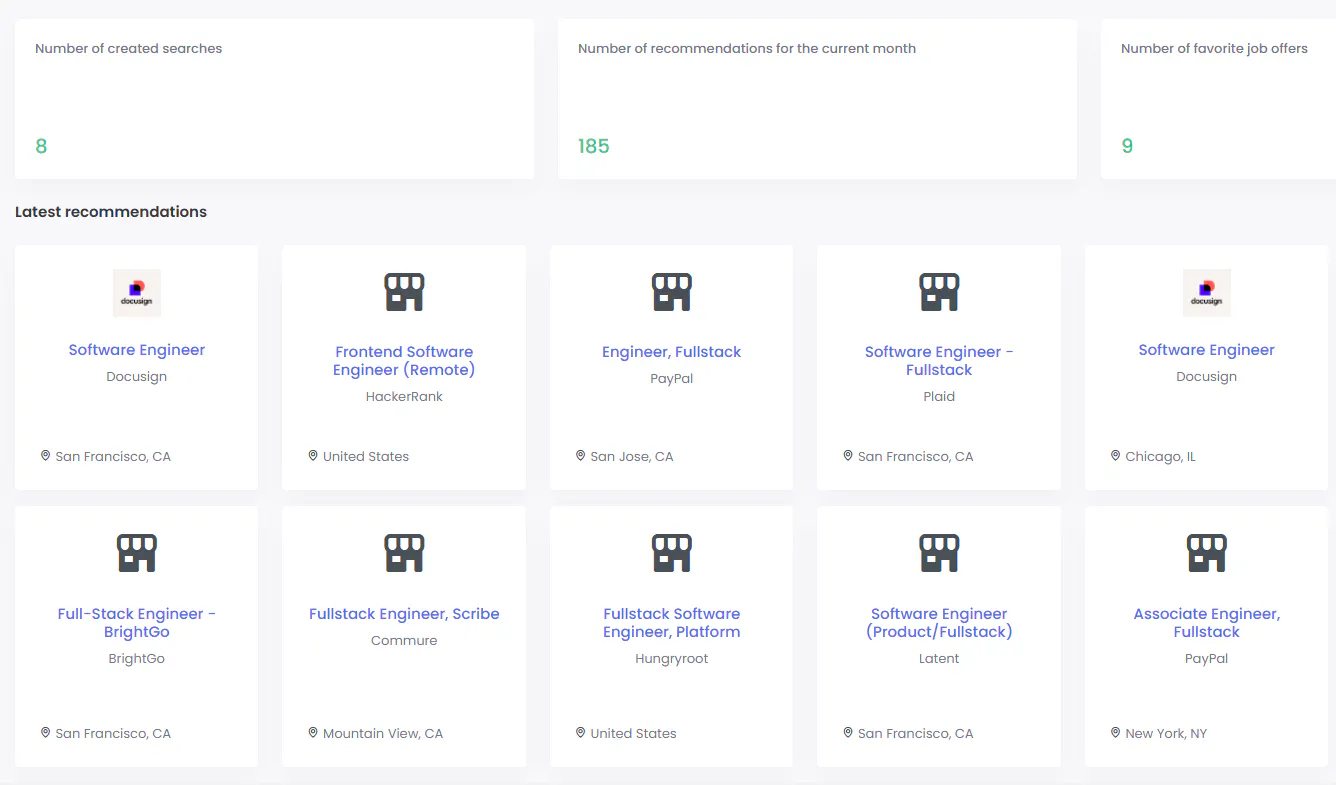This screenshot has width=1336, height=785.
Task: Click the "New York, NY" location text
Action: (1166, 734)
